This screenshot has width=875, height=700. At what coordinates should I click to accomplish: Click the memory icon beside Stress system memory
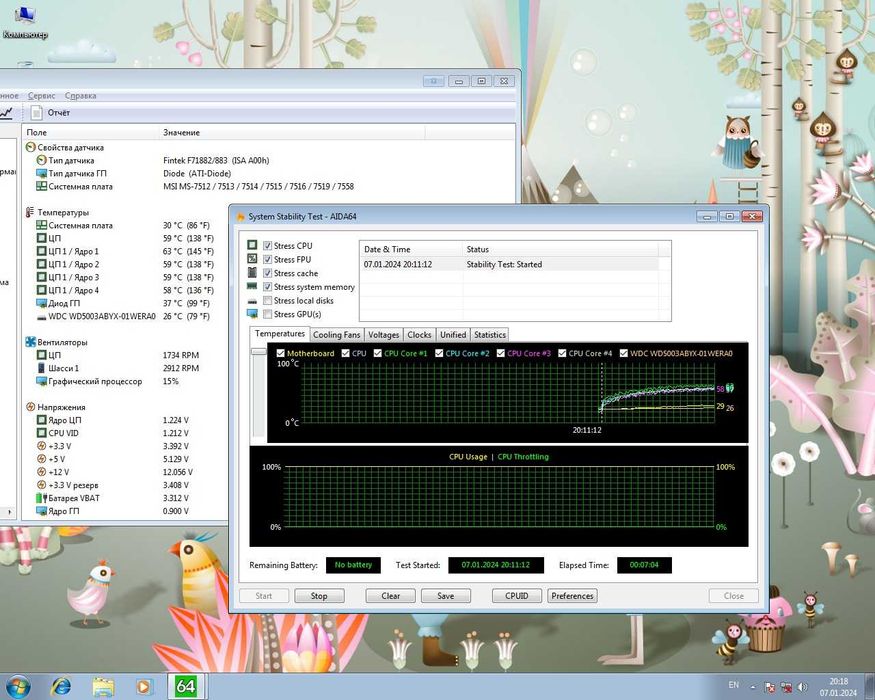coord(252,286)
